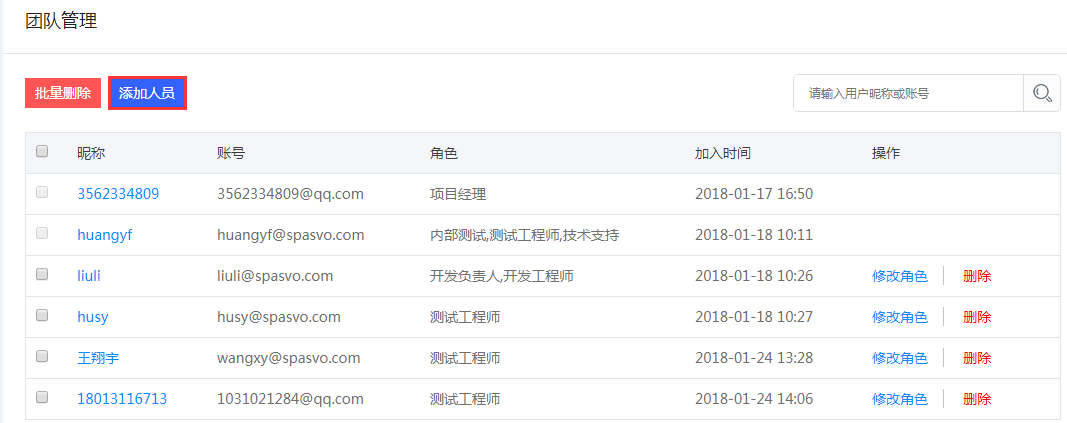This screenshot has height=423, width=1067.
Task: Click the 王翔宇 nickname link
Action: [98, 358]
